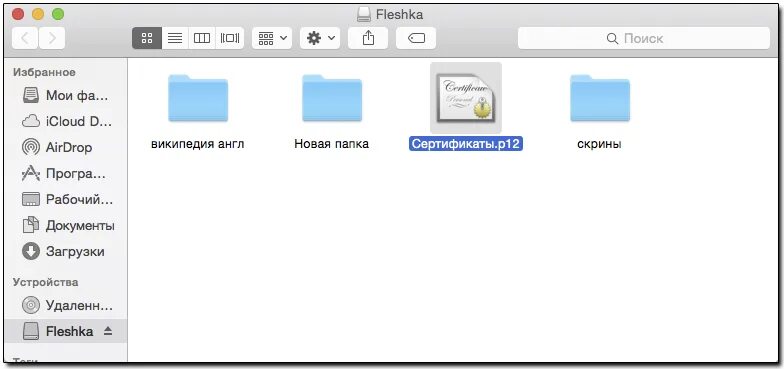Click the скрины folder name

point(599,144)
